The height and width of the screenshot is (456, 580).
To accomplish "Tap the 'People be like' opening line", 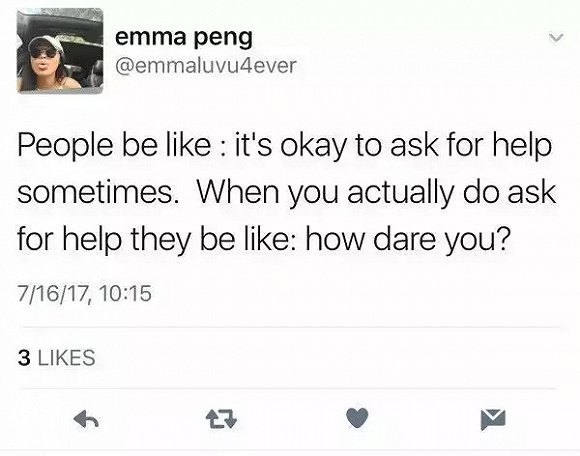I will 284,146.
